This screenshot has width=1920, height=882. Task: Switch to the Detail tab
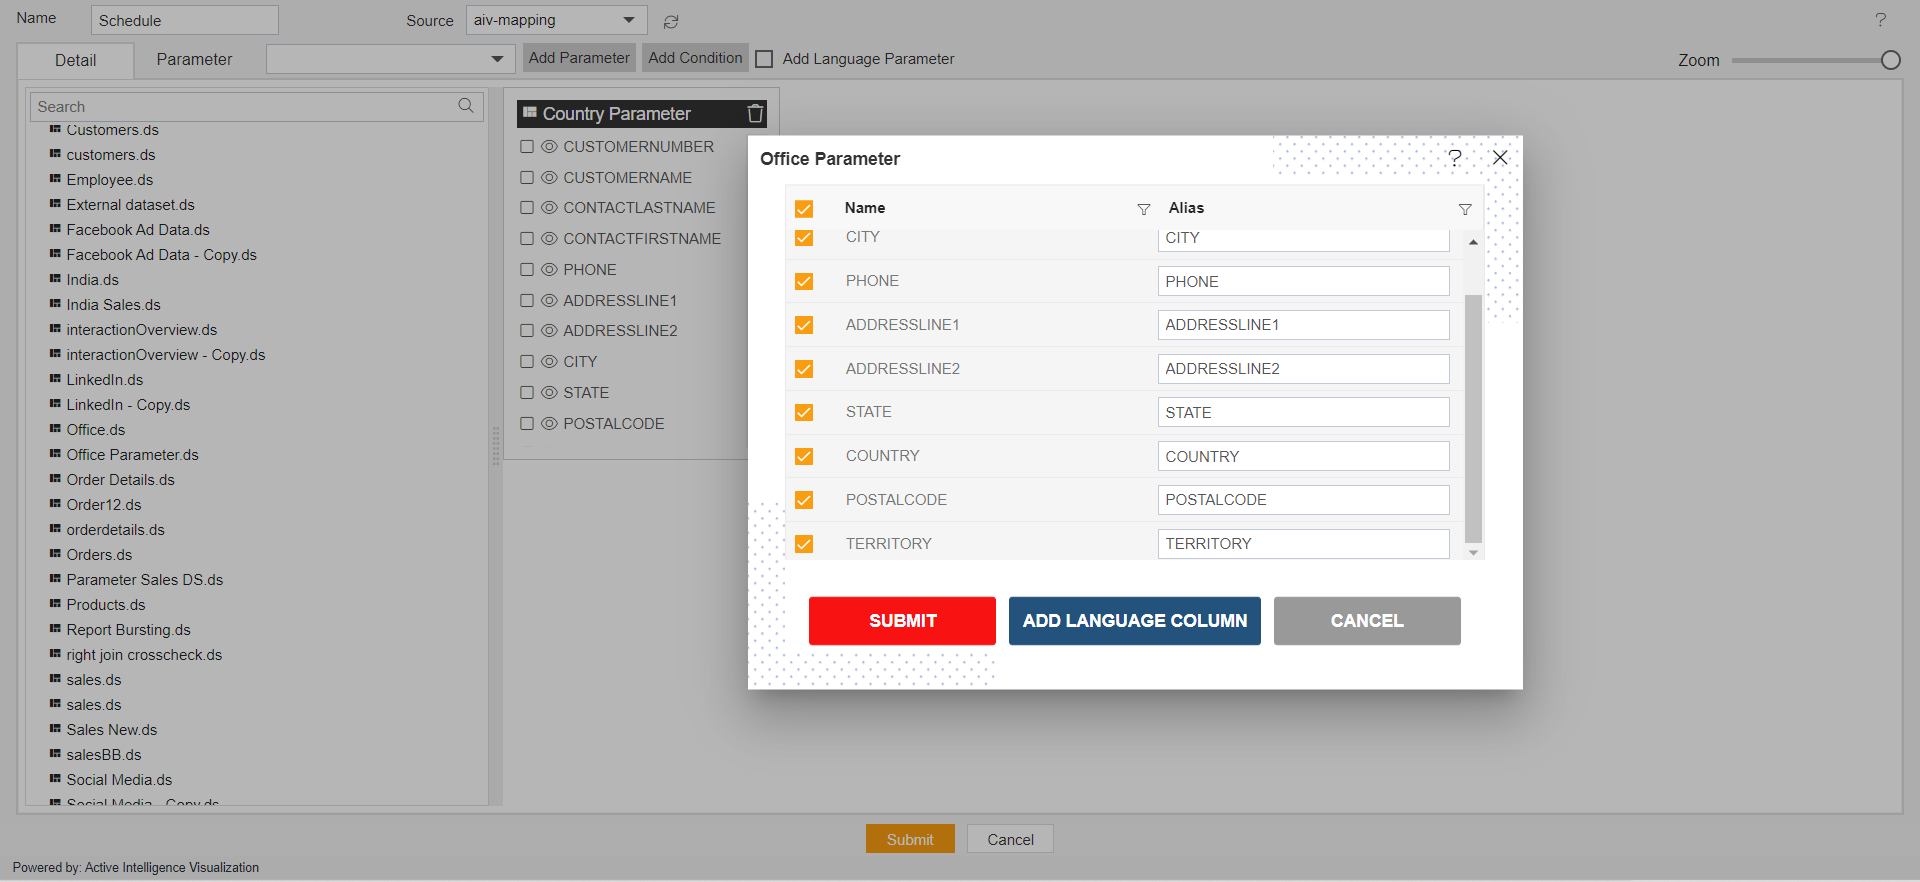76,60
